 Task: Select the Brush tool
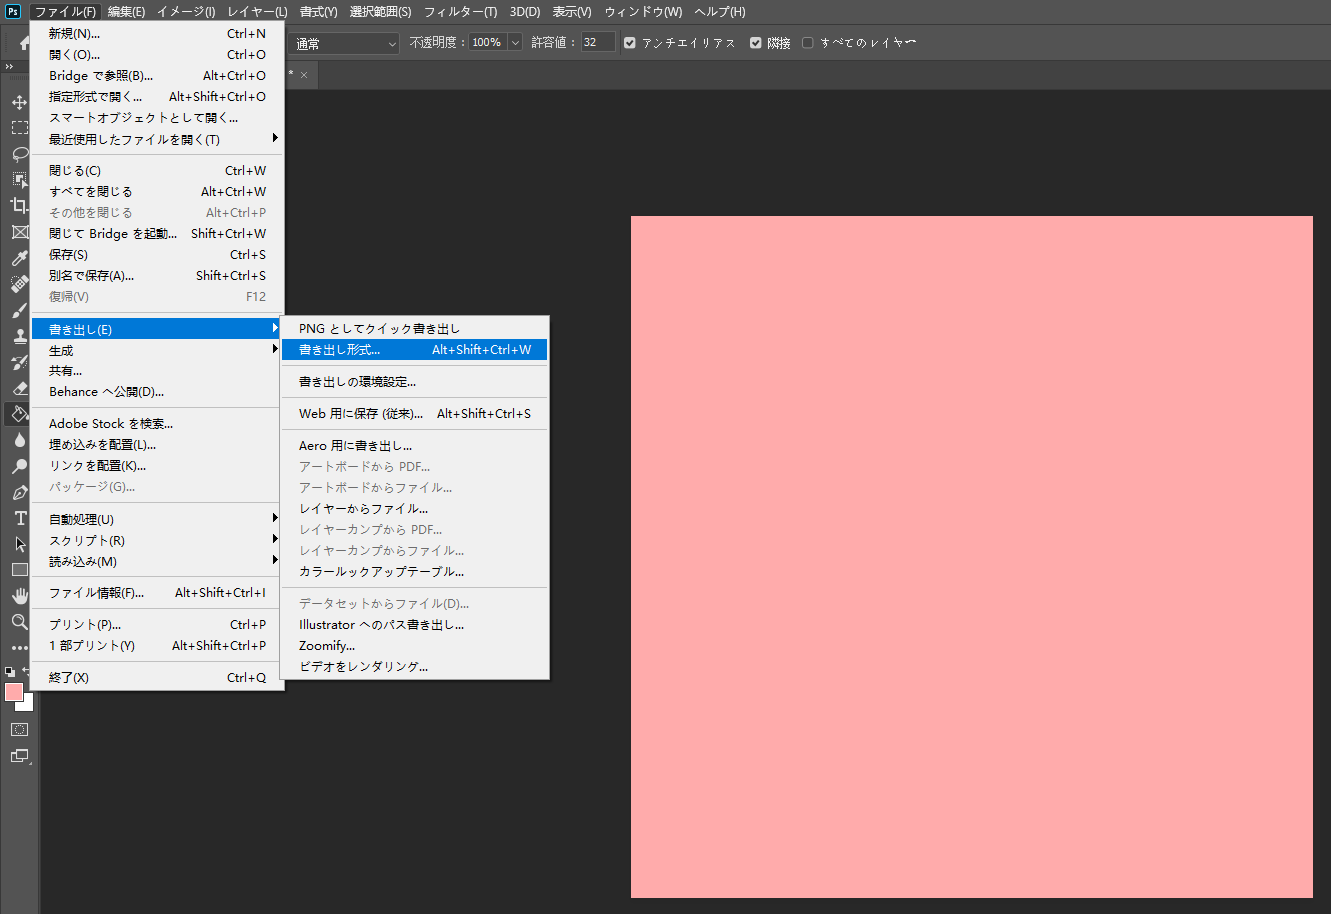[x=19, y=310]
